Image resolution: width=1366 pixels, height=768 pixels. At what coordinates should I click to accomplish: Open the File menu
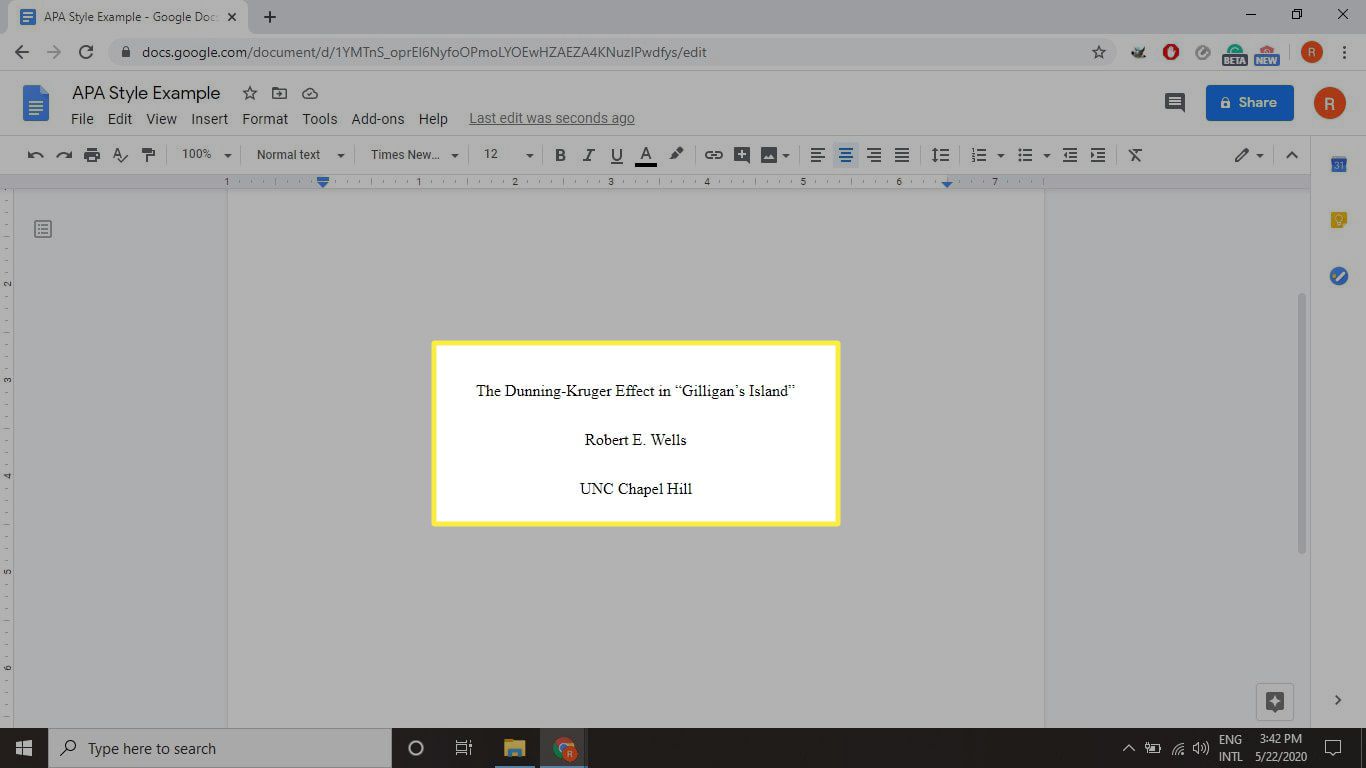tap(82, 119)
